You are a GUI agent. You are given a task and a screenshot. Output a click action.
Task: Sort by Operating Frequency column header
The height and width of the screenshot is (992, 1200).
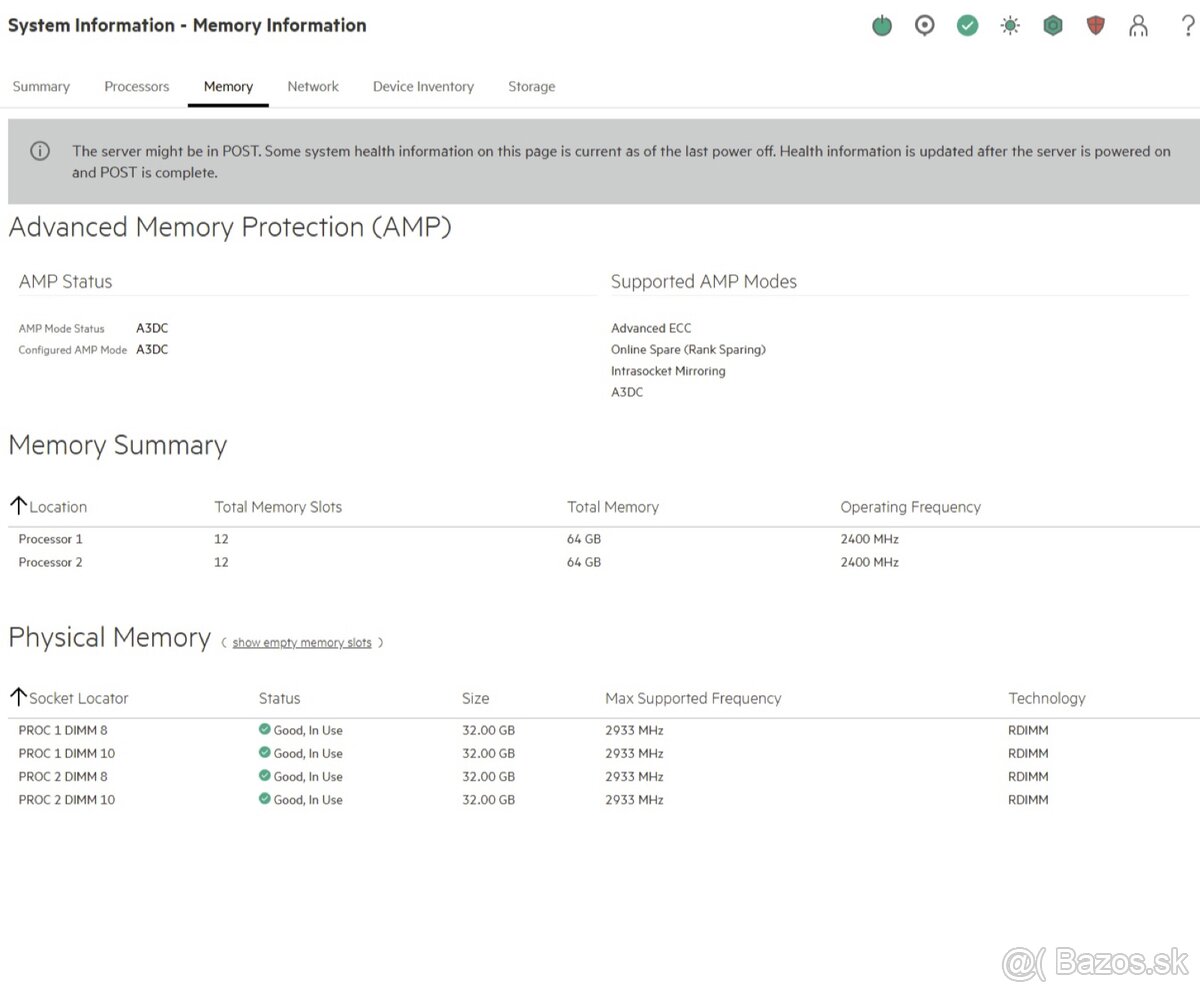click(911, 507)
